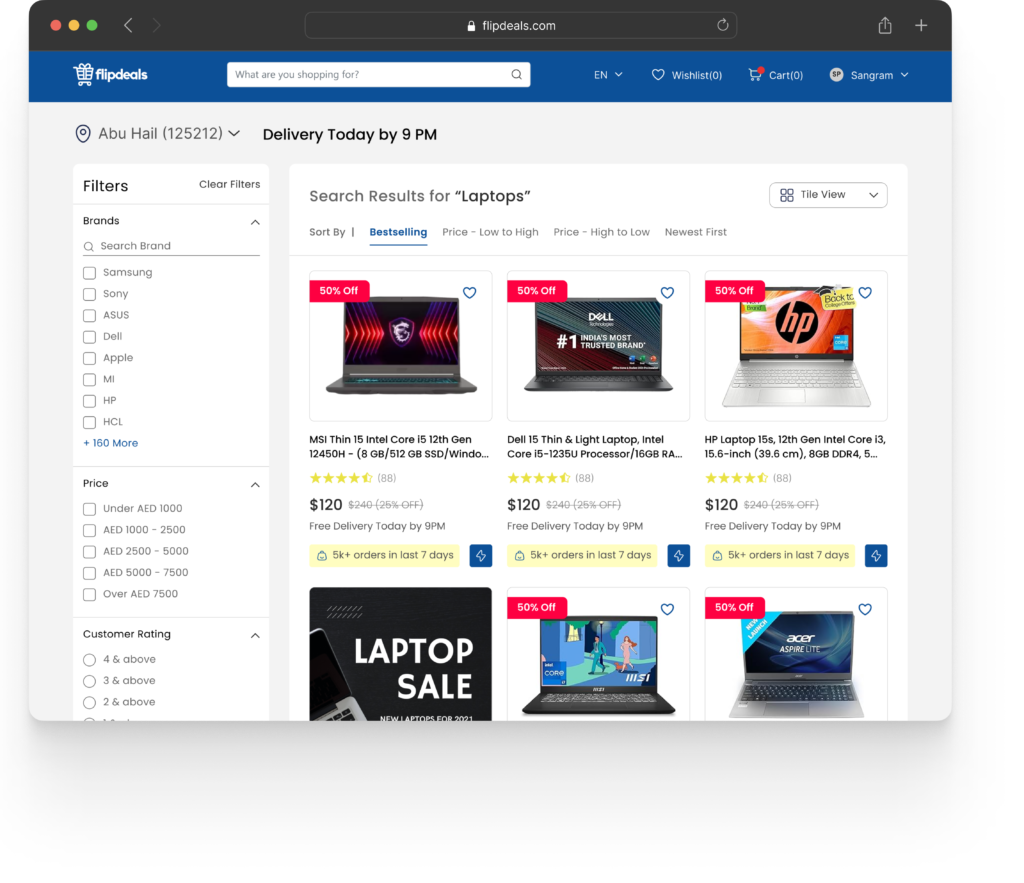Click the 50% Off badge on MSI Thin 15
This screenshot has width=1024, height=883.
339,291
